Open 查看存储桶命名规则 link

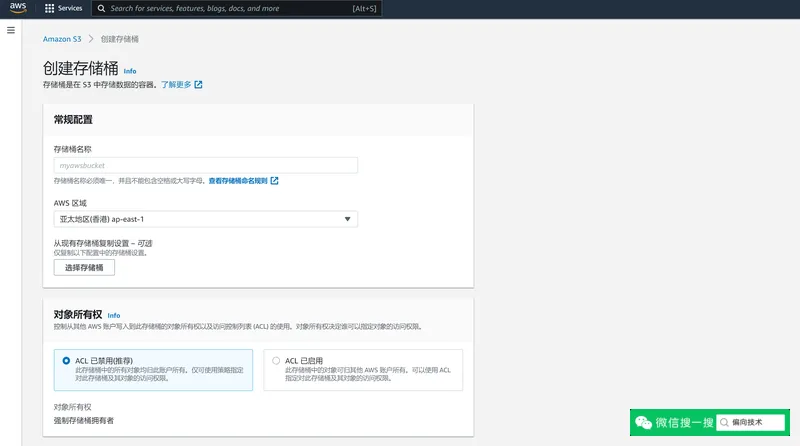(x=238, y=181)
